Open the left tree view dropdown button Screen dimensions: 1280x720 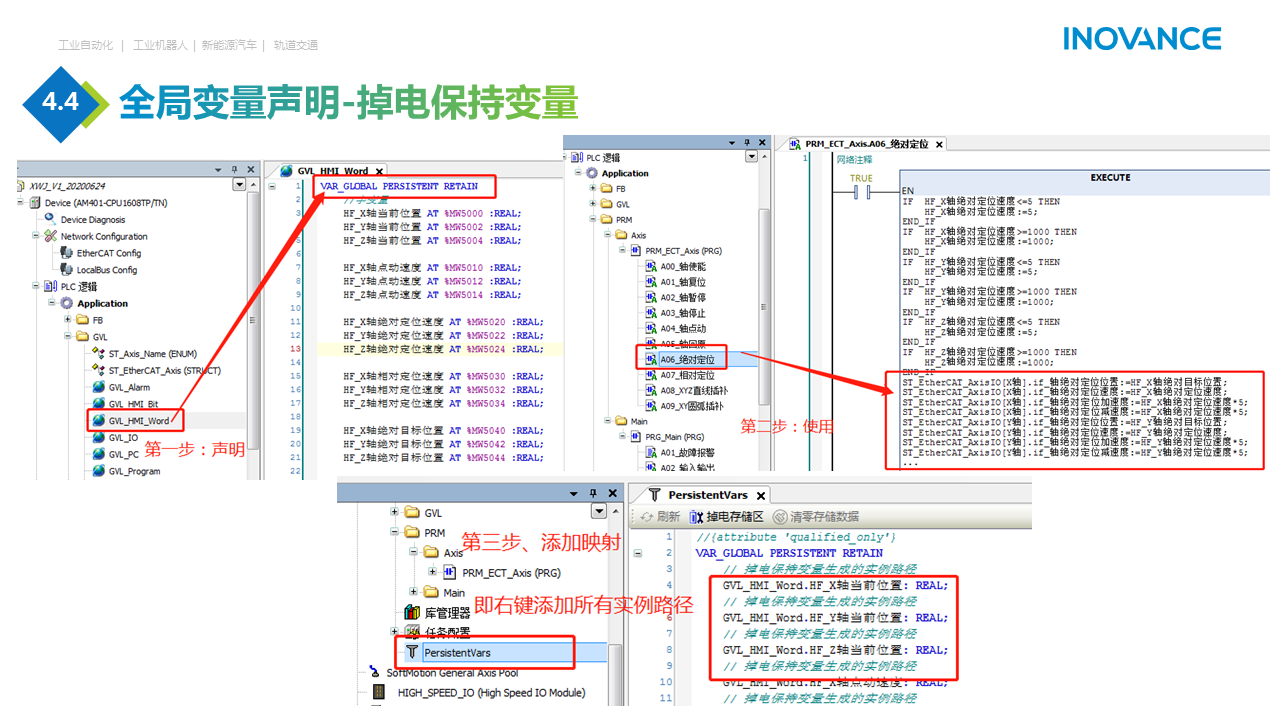tap(239, 185)
